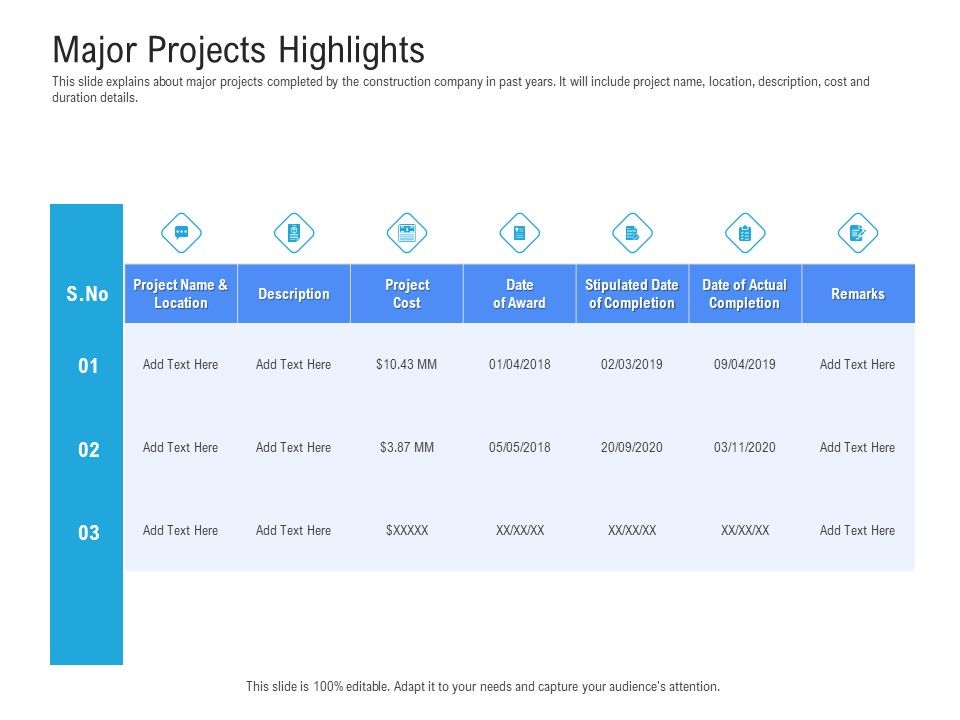The height and width of the screenshot is (720, 960).
Task: Click the S.No header cell
Action: [87, 294]
